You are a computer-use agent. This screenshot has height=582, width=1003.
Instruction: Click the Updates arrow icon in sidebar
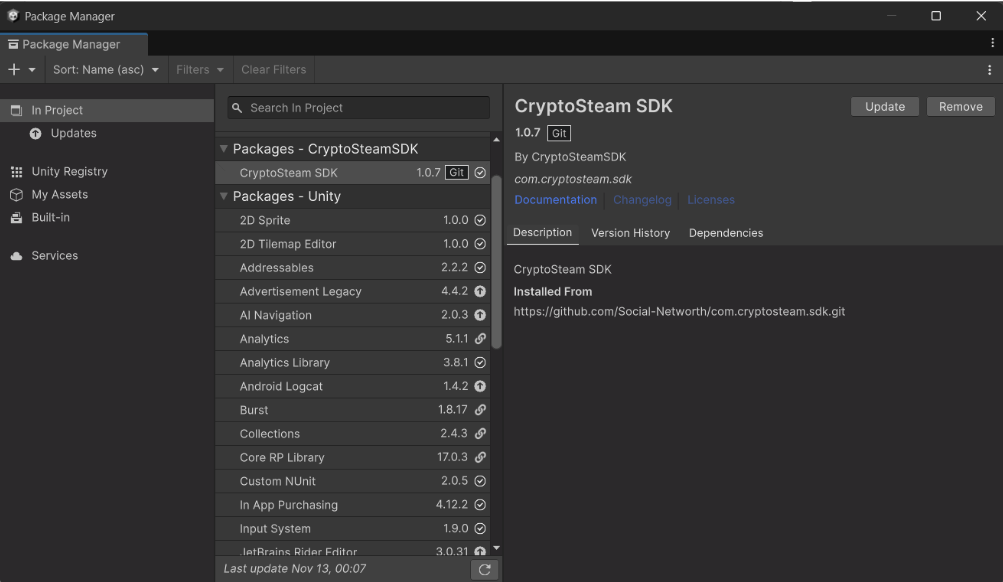tap(36, 133)
